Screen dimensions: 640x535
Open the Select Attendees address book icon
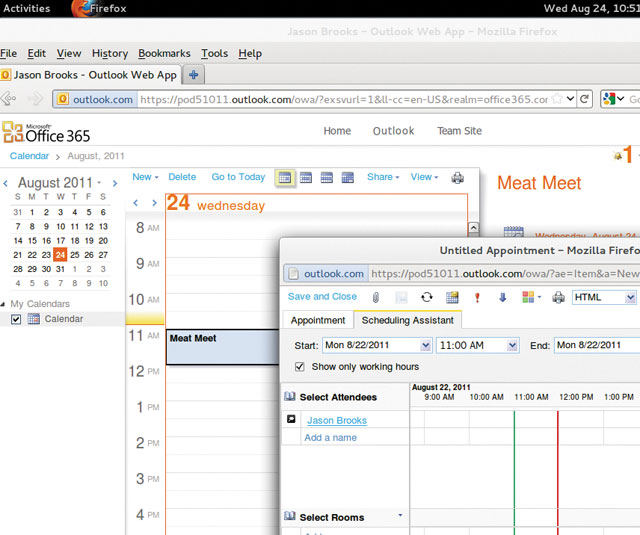[290, 396]
